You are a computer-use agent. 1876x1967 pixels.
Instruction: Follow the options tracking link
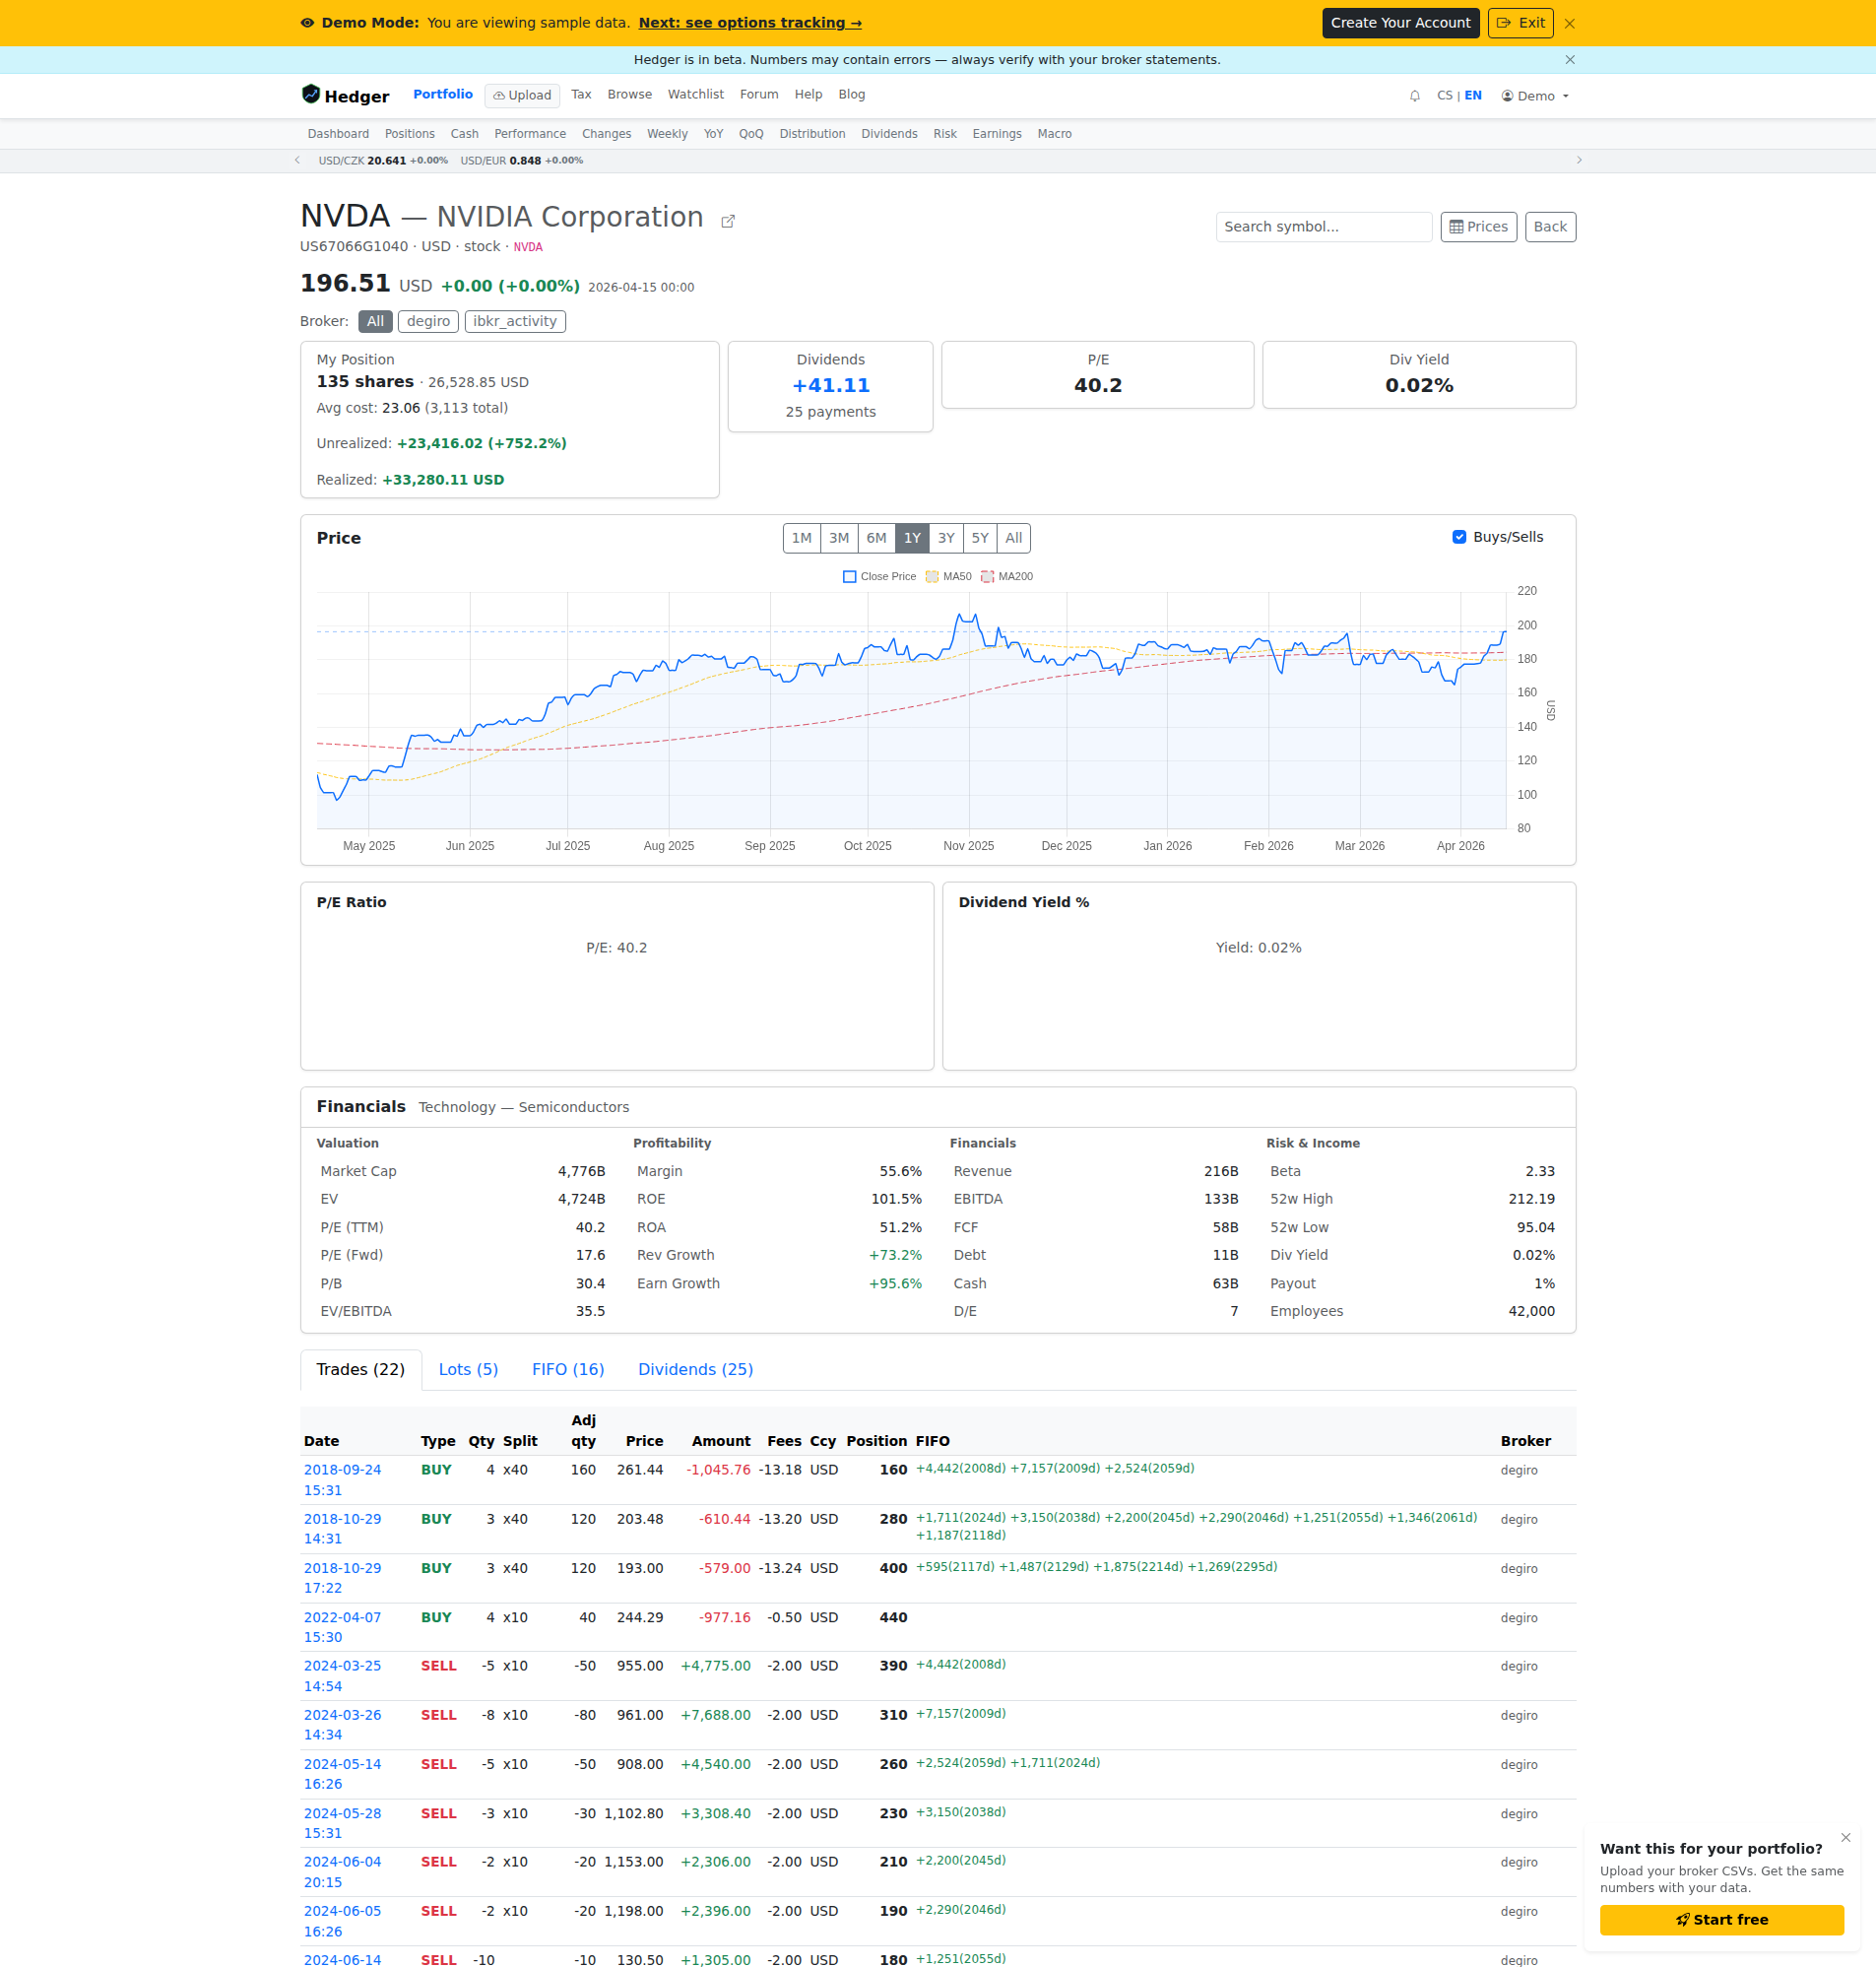pos(750,23)
